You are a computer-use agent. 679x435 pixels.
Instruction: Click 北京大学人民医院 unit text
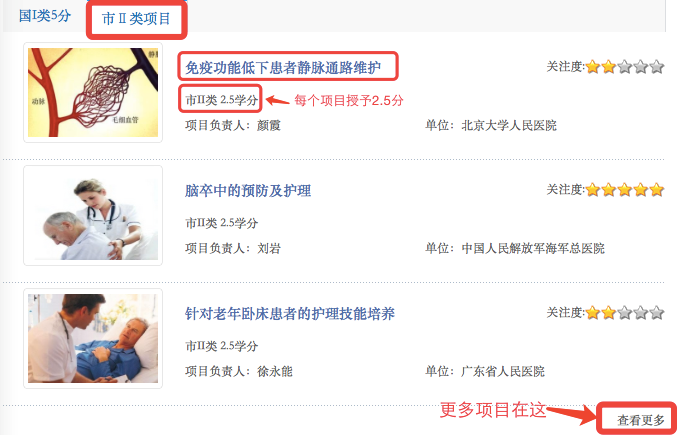(509, 126)
